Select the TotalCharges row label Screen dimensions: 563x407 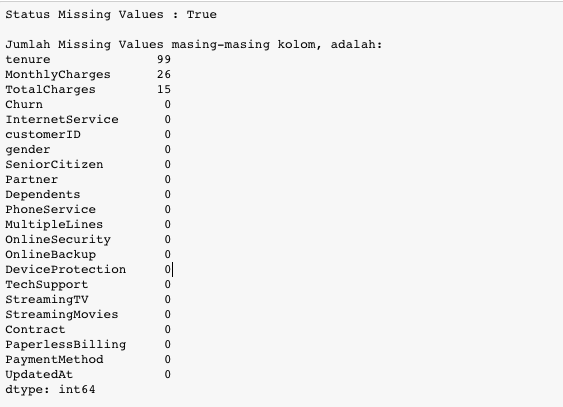point(50,89)
